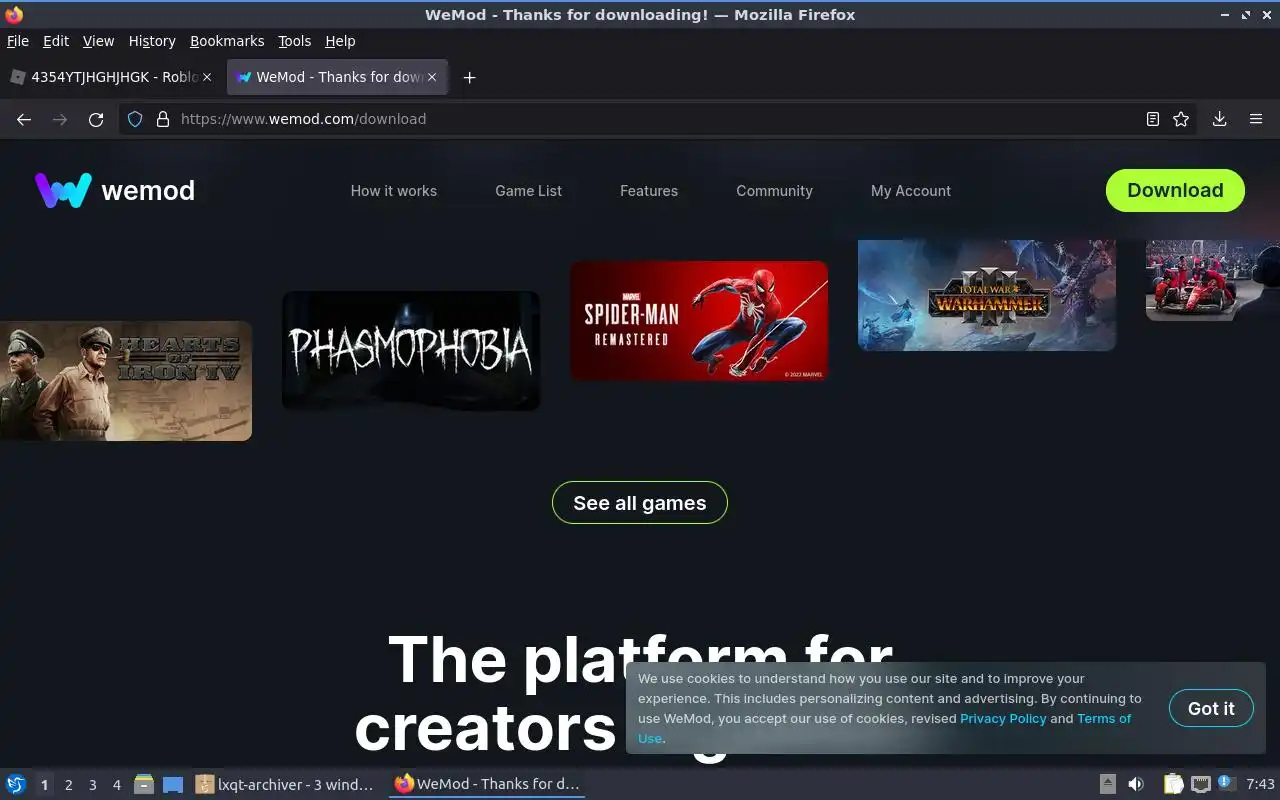This screenshot has height=800, width=1280.
Task: Open a new tab
Action: point(469,77)
